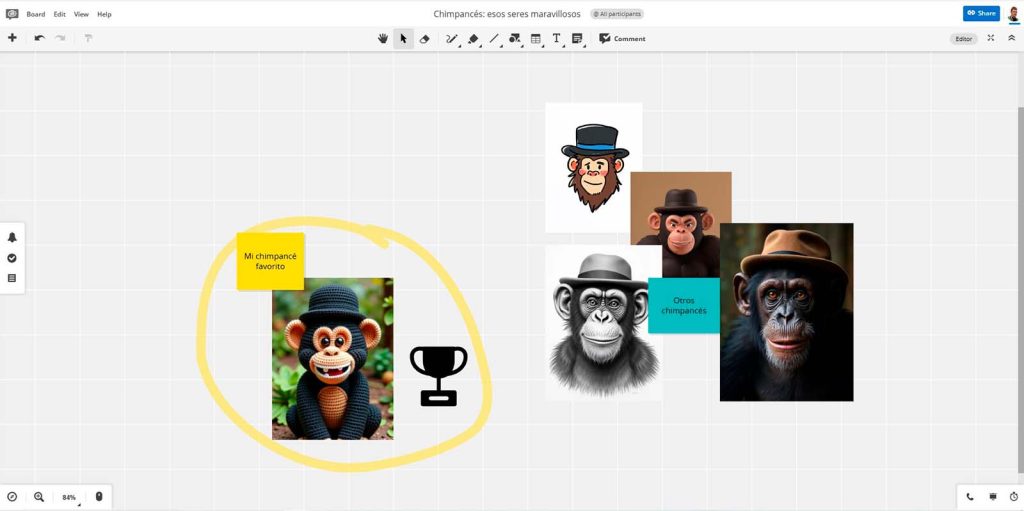Open notifications bell in left sidebar
The image size is (1024, 511).
[x=12, y=237]
